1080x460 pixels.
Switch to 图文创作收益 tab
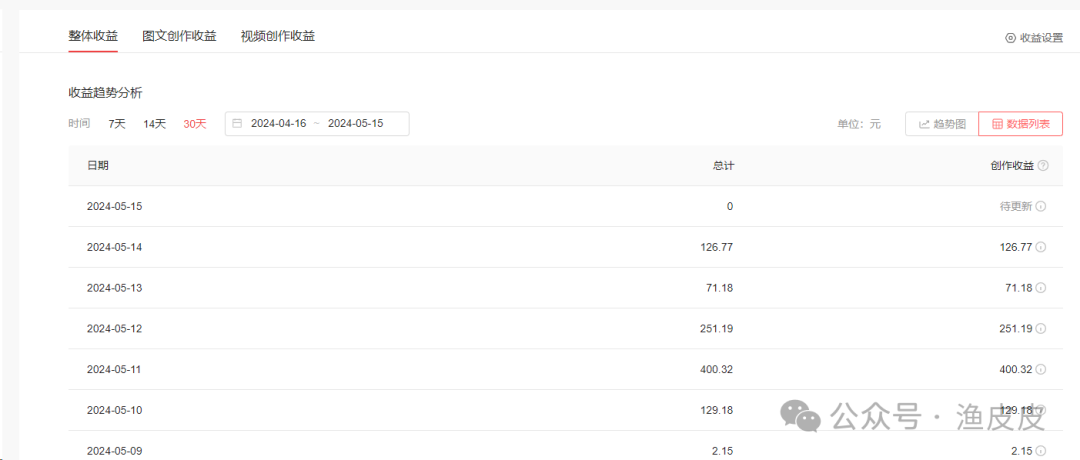tap(179, 36)
